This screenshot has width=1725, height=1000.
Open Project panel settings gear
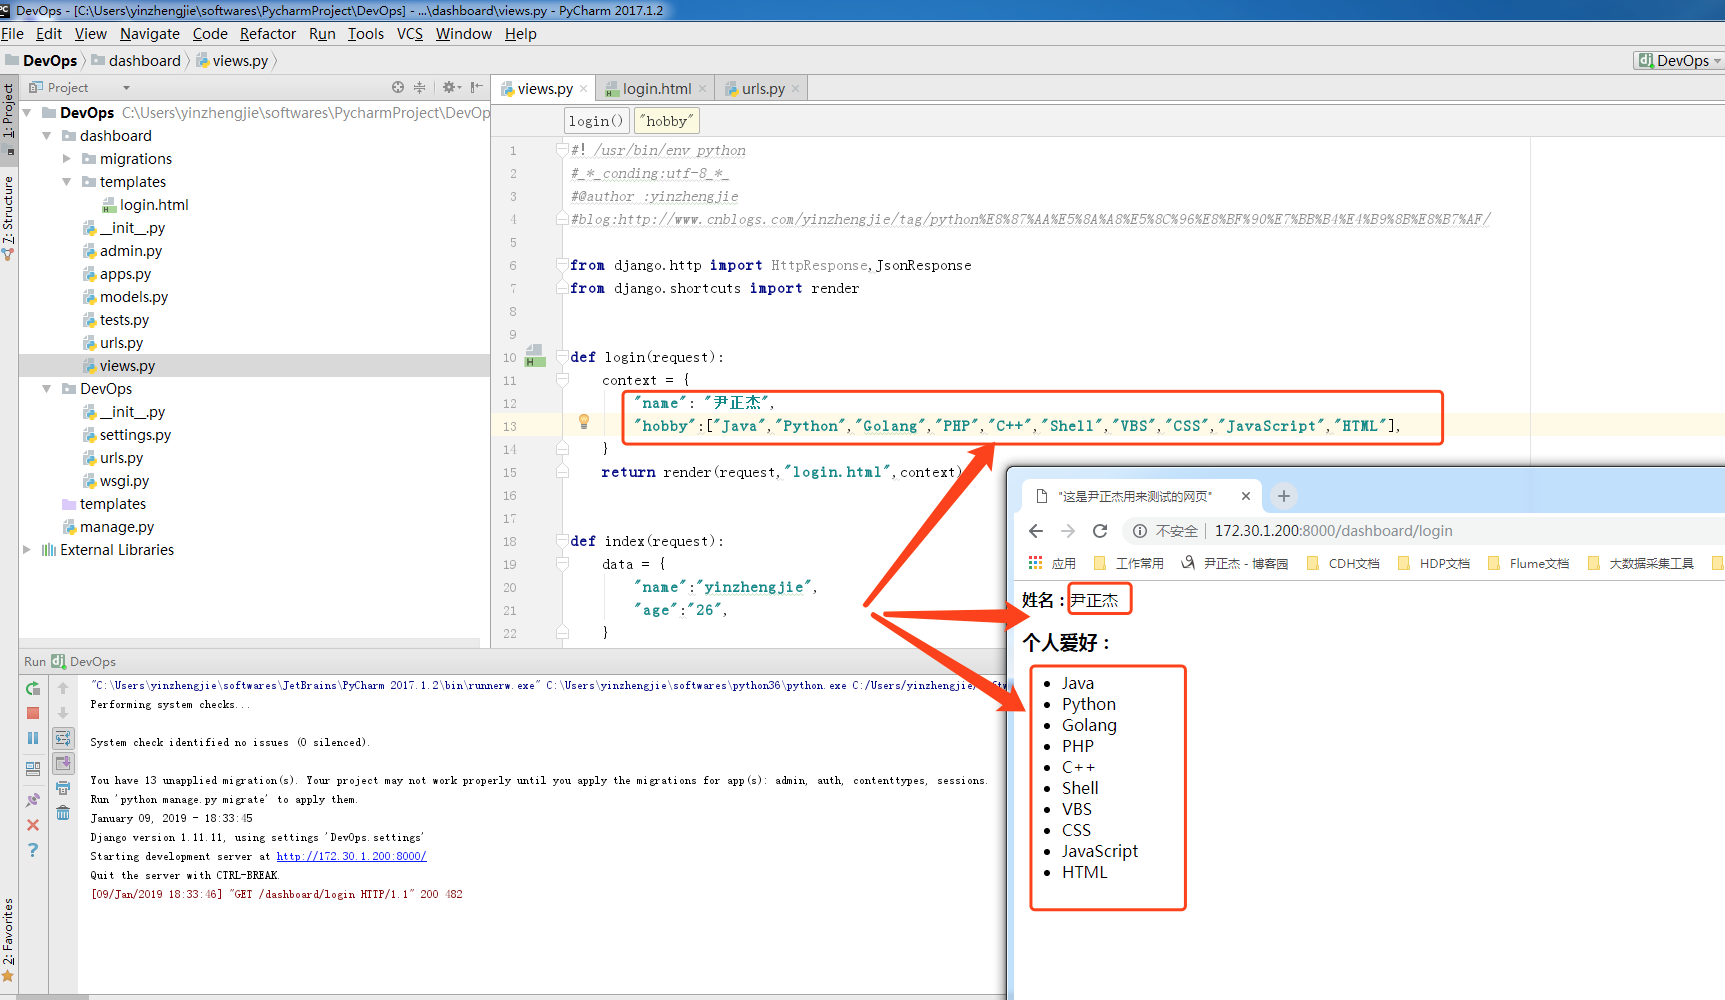pyautogui.click(x=450, y=88)
